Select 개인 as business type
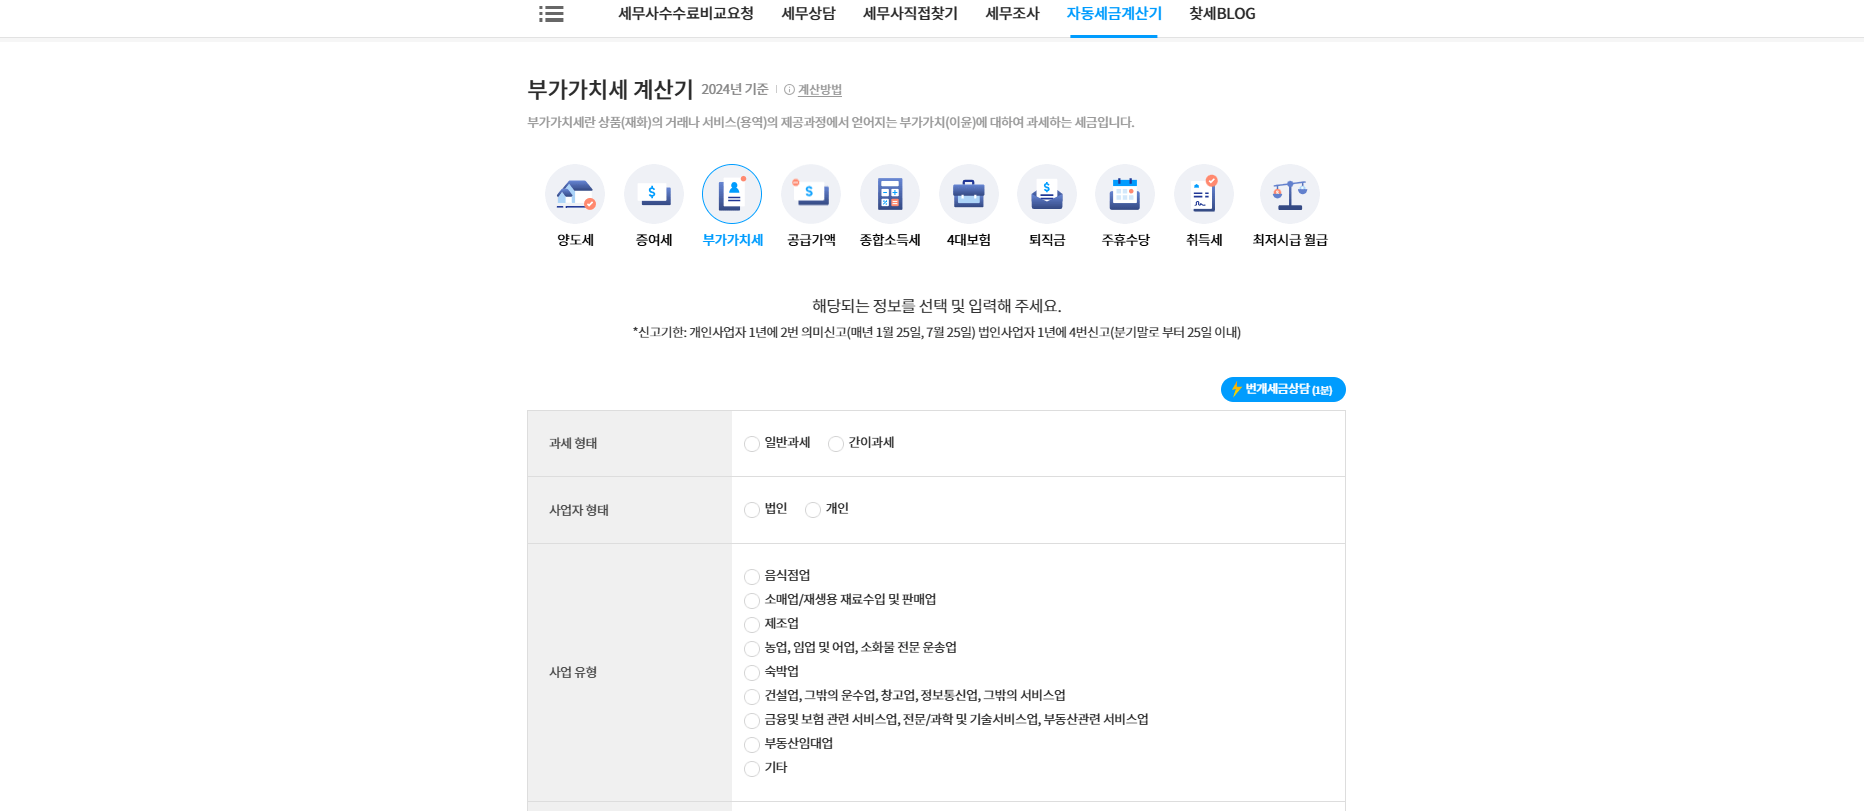This screenshot has height=811, width=1864. tap(813, 510)
